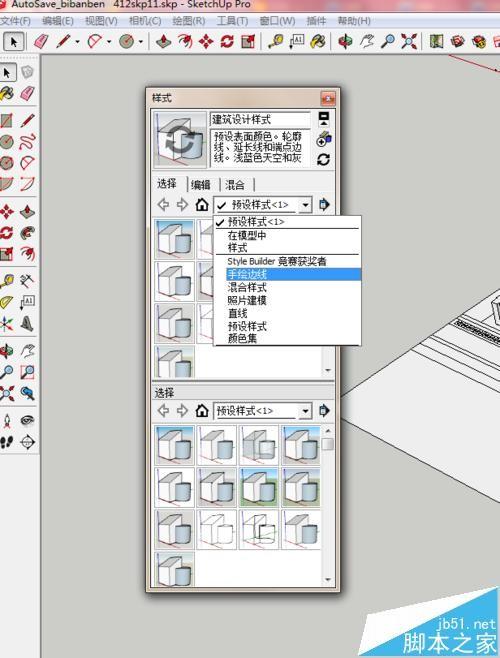Open the 相机(C) menu
500x658 pixels.
click(x=145, y=21)
